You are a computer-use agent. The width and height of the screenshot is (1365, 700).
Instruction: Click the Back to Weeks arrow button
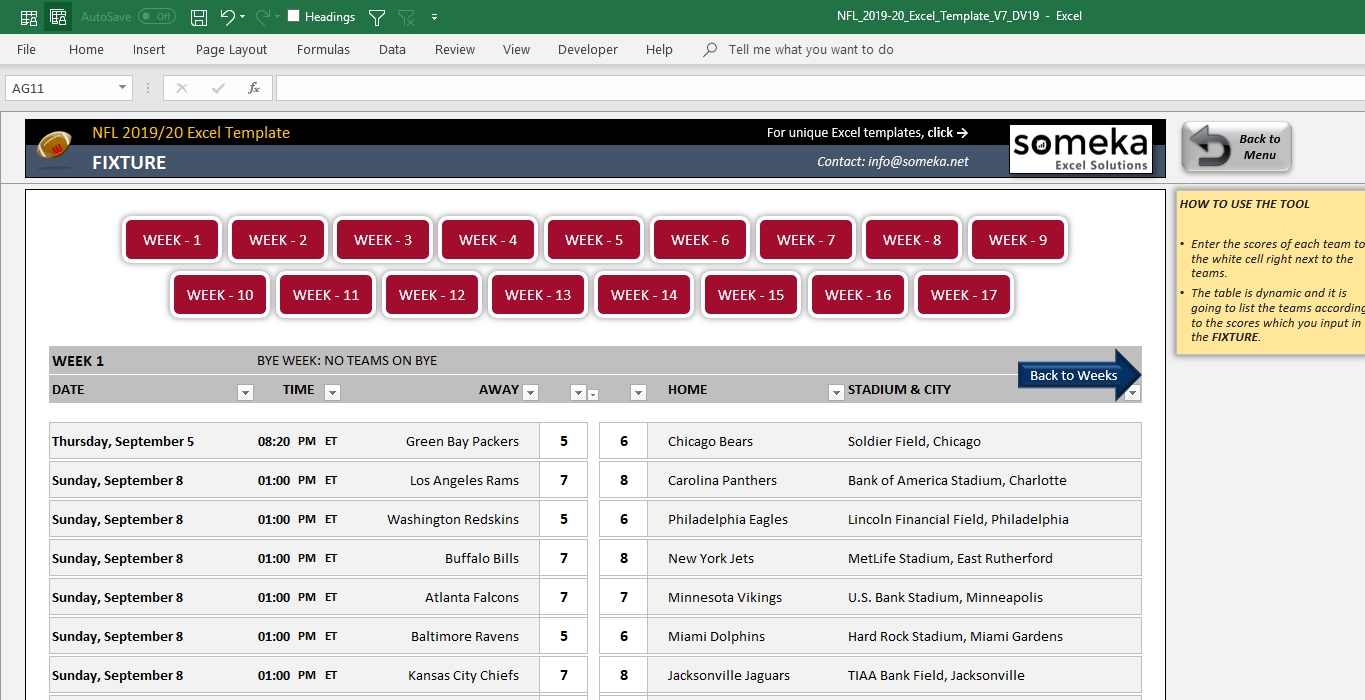point(1079,375)
